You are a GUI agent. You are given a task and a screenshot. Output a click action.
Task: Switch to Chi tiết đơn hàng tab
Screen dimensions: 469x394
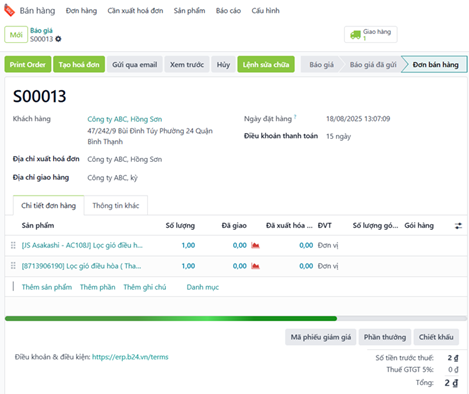pos(49,205)
